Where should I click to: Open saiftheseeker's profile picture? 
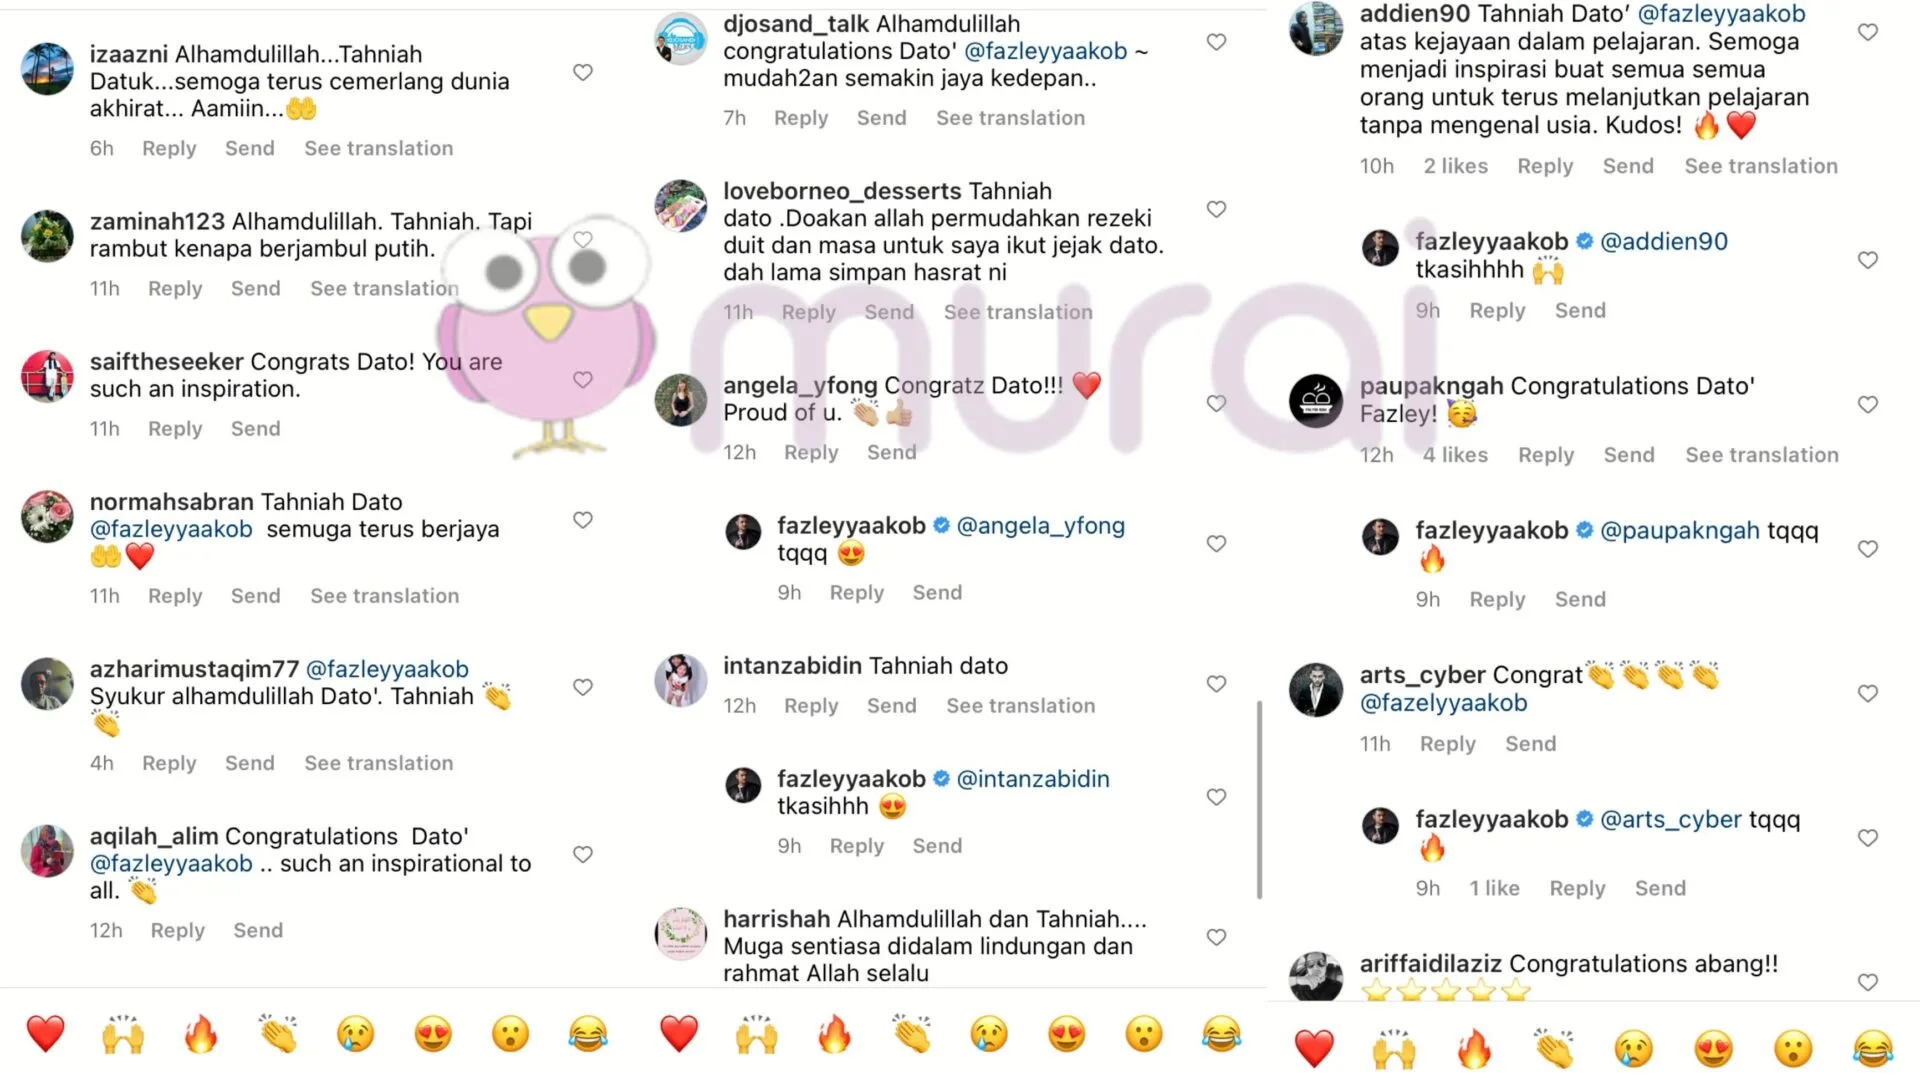click(47, 376)
